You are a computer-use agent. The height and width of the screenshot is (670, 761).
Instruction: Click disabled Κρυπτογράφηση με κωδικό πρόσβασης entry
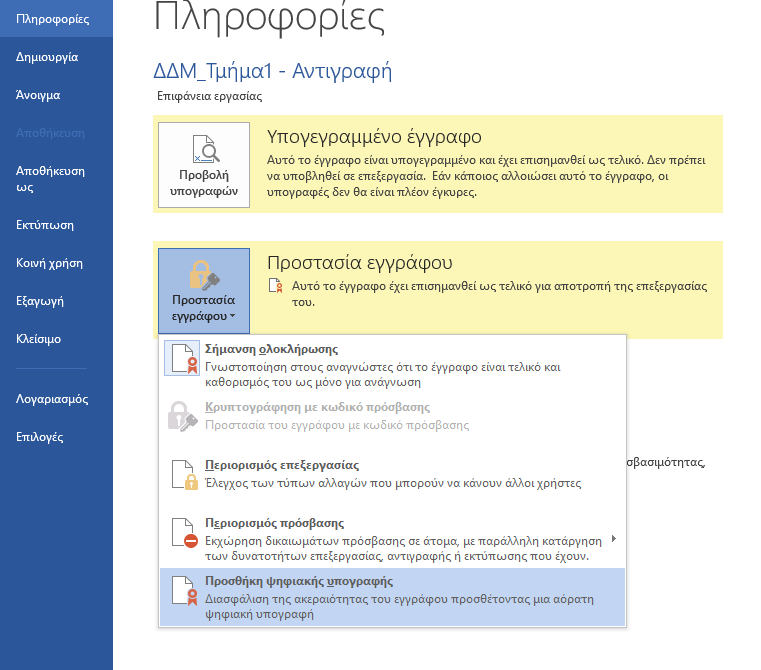tap(392, 416)
